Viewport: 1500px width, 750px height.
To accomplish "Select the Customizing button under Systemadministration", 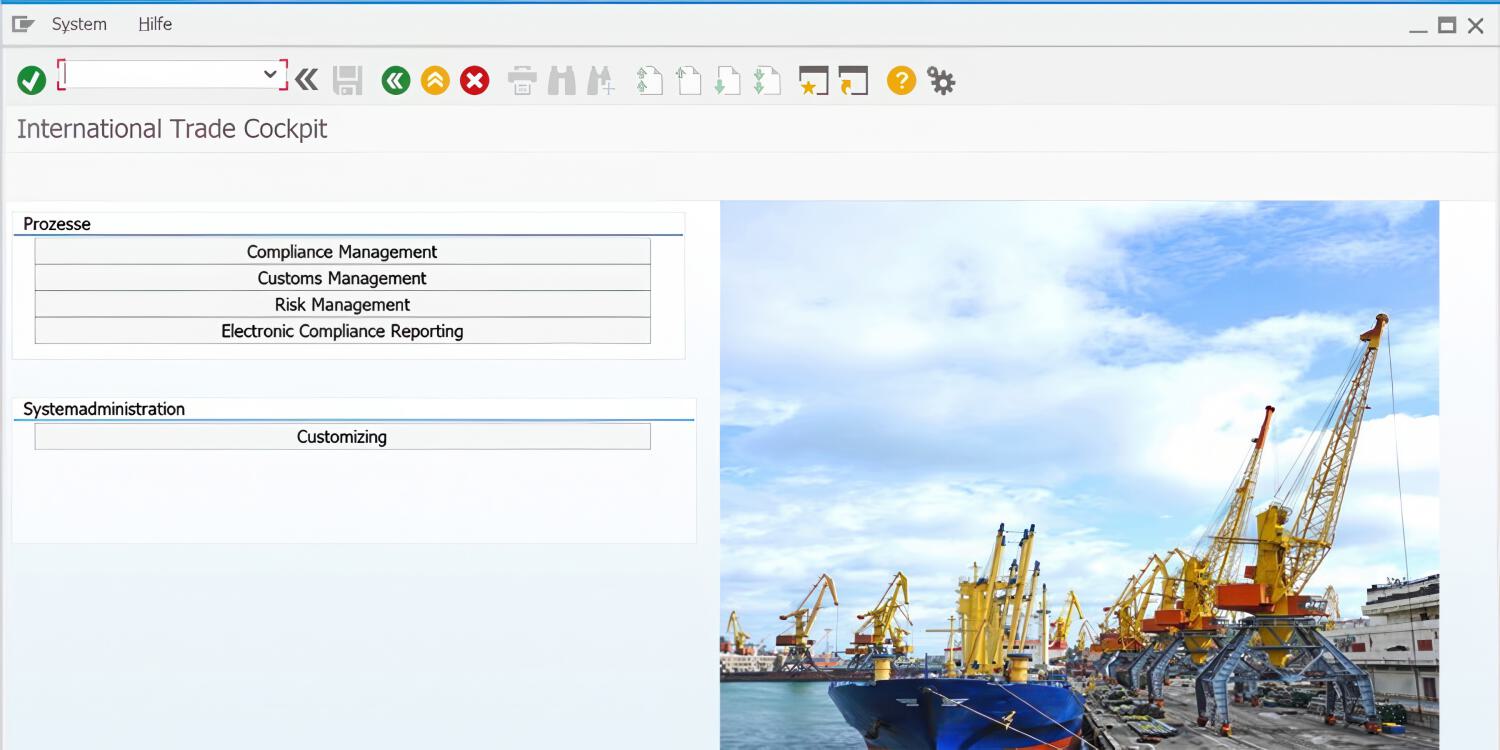I will (342, 437).
